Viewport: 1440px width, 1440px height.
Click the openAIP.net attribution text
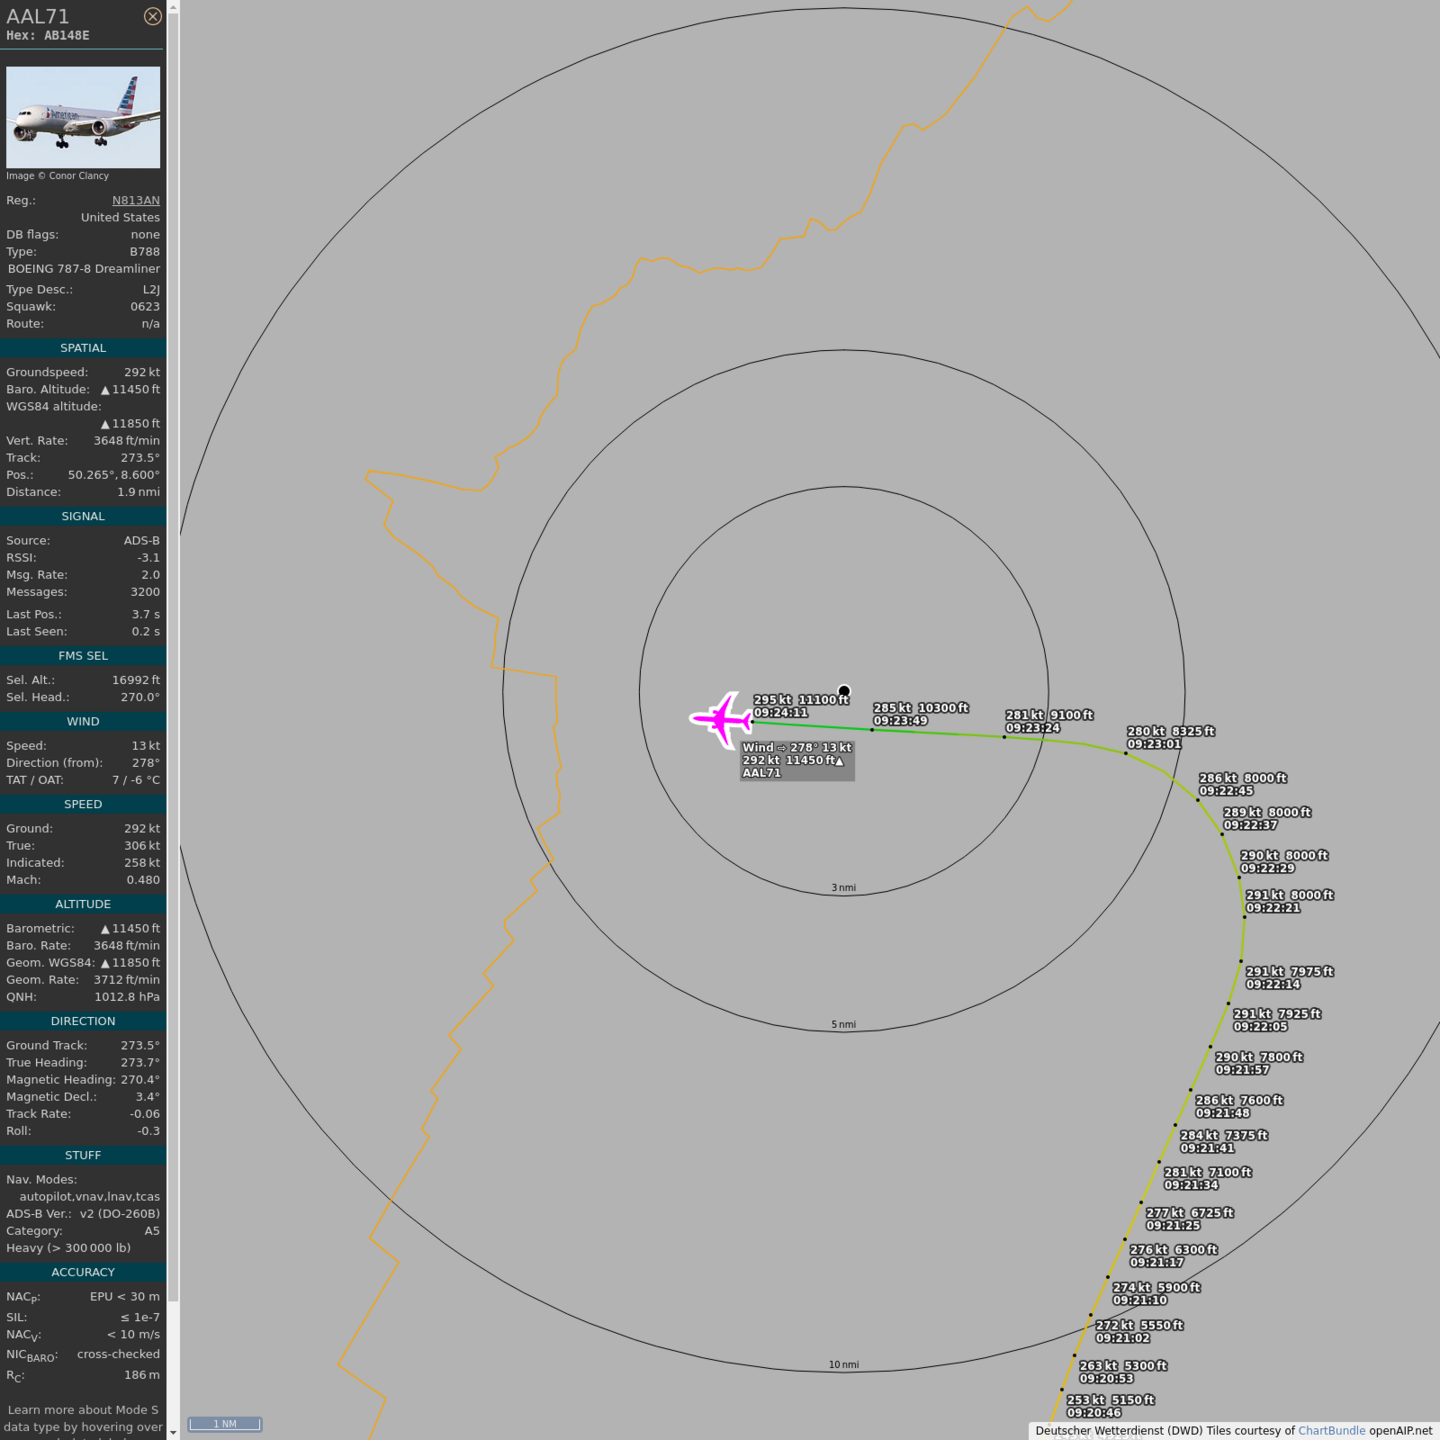click(x=1400, y=1431)
